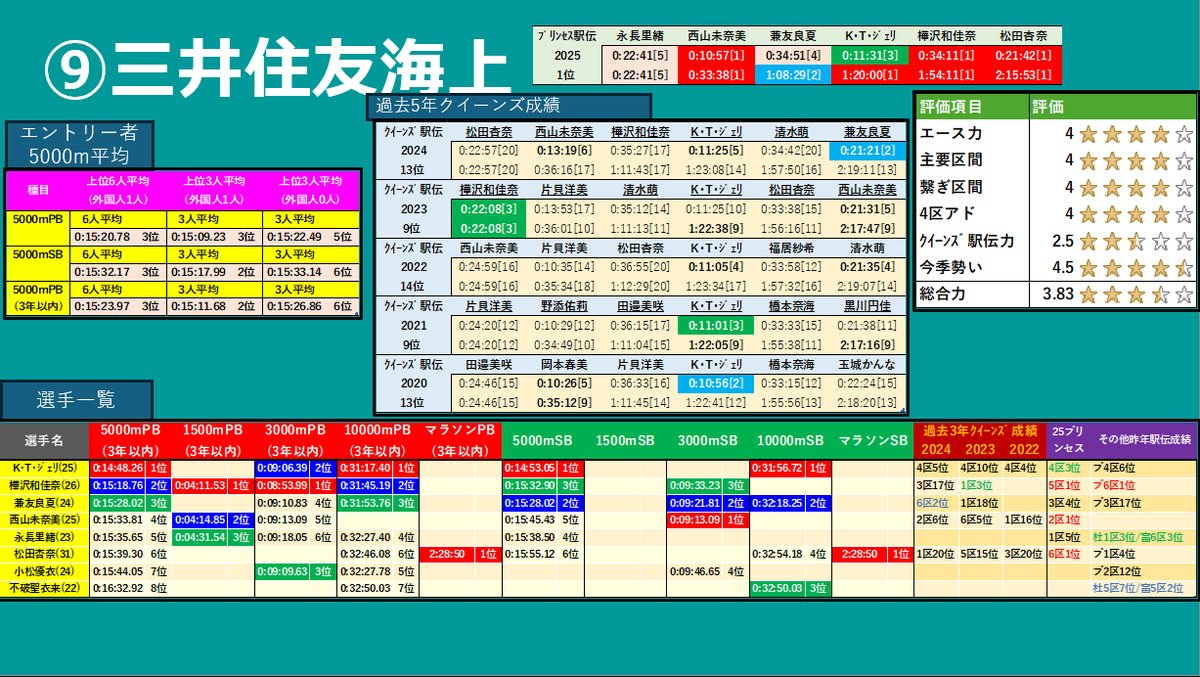
Task: Select '2:28:50' in the マラソンPB column
Action: 447,554
